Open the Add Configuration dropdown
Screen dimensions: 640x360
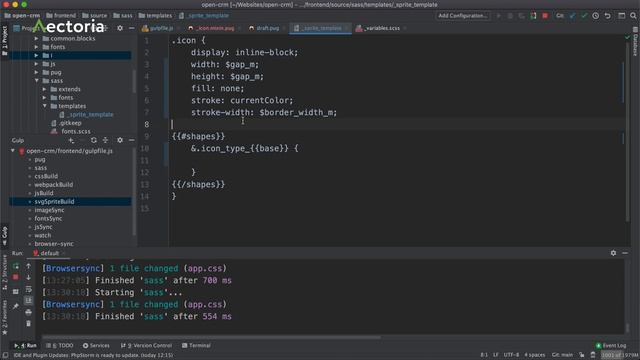pyautogui.click(x=462, y=16)
